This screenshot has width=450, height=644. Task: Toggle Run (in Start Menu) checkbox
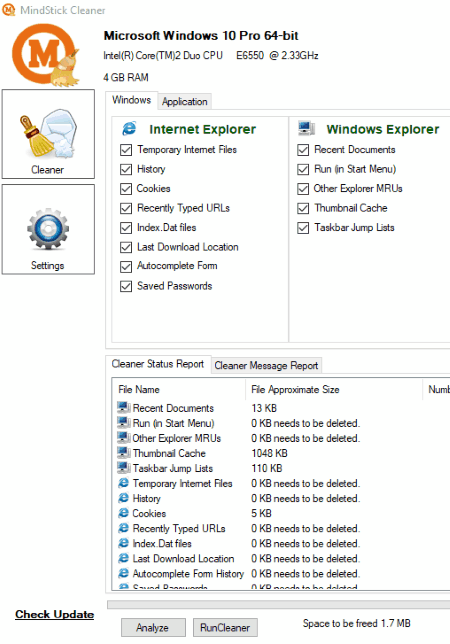303,169
